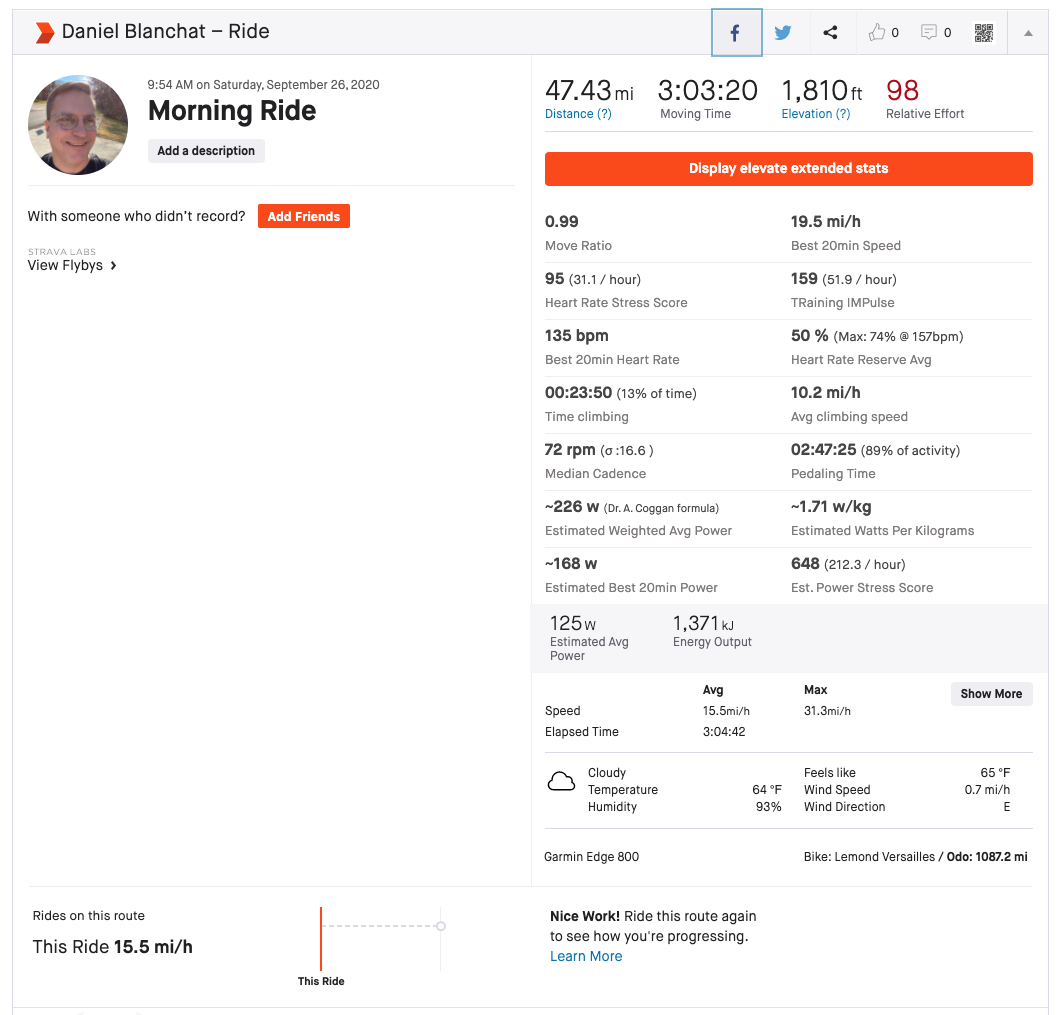Viewport: 1061px width, 1015px height.
Task: Click Add Friends button
Action: [304, 217]
